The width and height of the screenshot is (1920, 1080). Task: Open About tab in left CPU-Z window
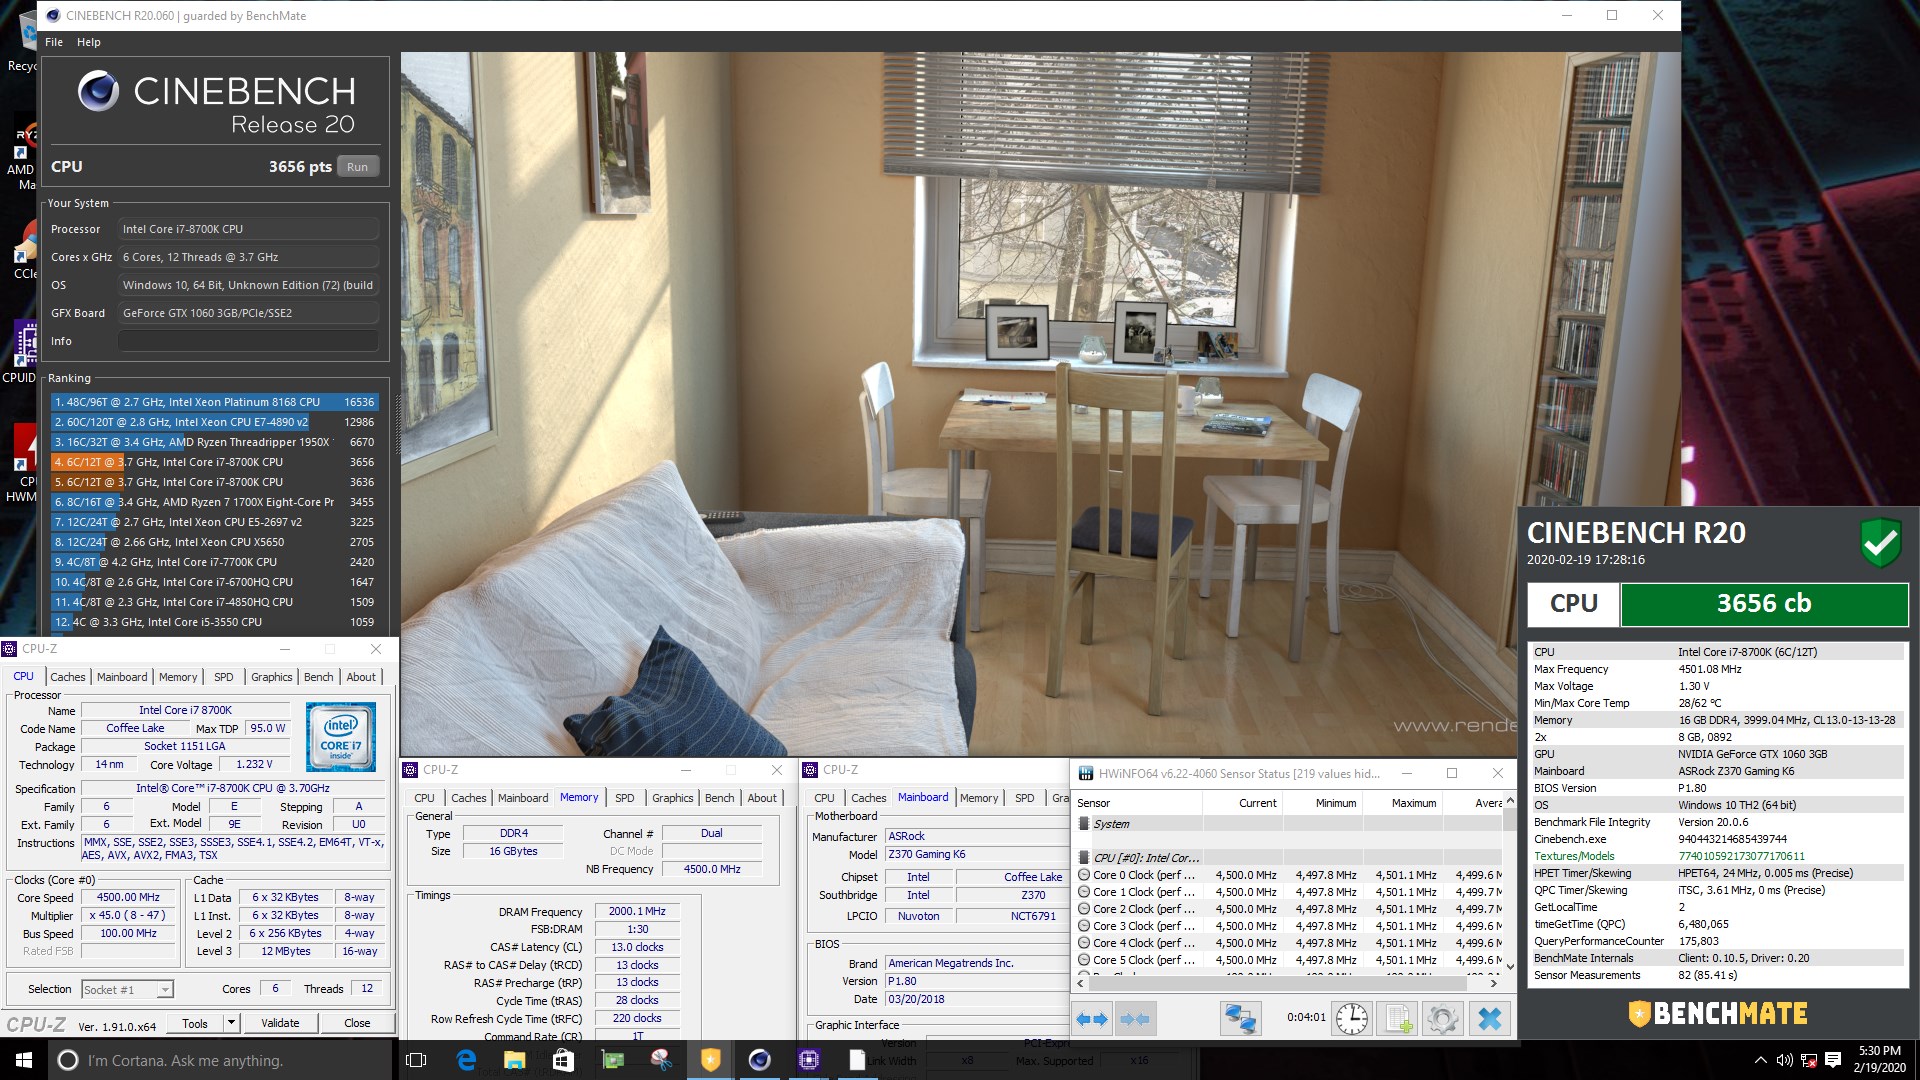(361, 677)
